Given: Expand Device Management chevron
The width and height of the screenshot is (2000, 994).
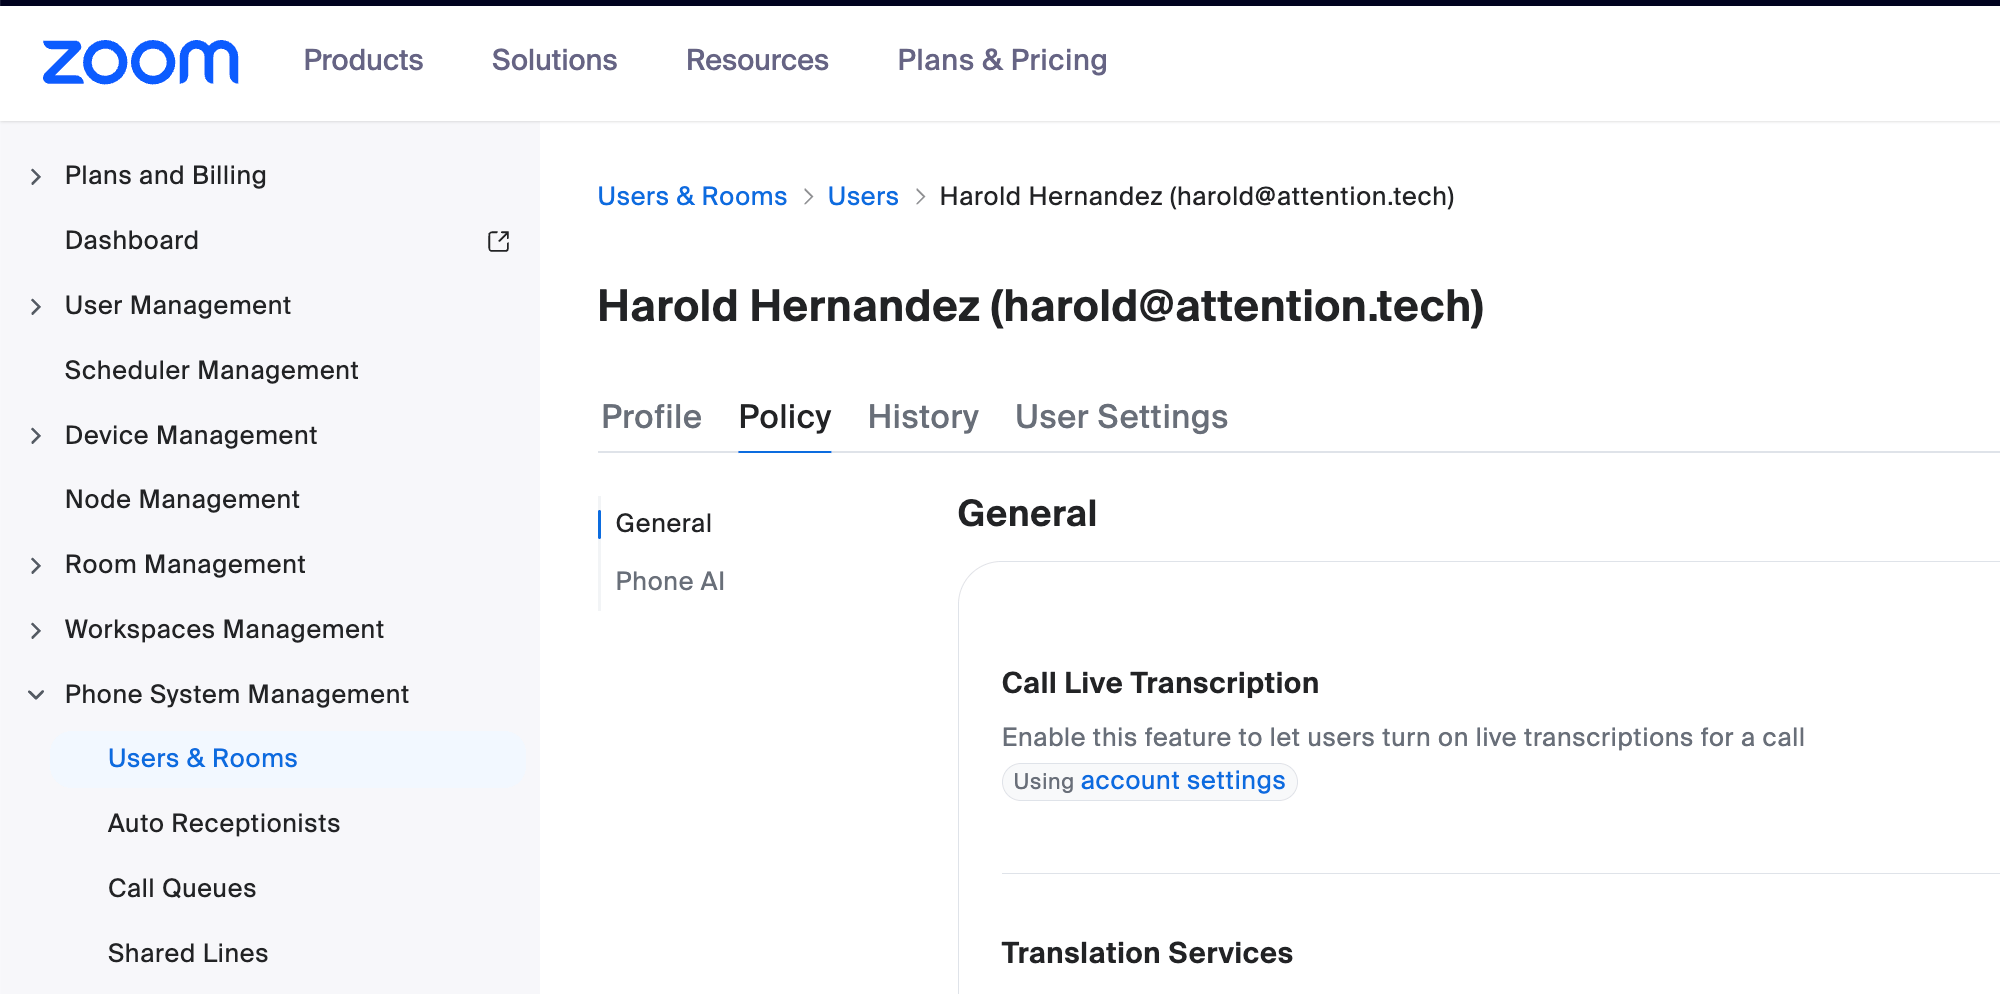Looking at the screenshot, I should (36, 436).
